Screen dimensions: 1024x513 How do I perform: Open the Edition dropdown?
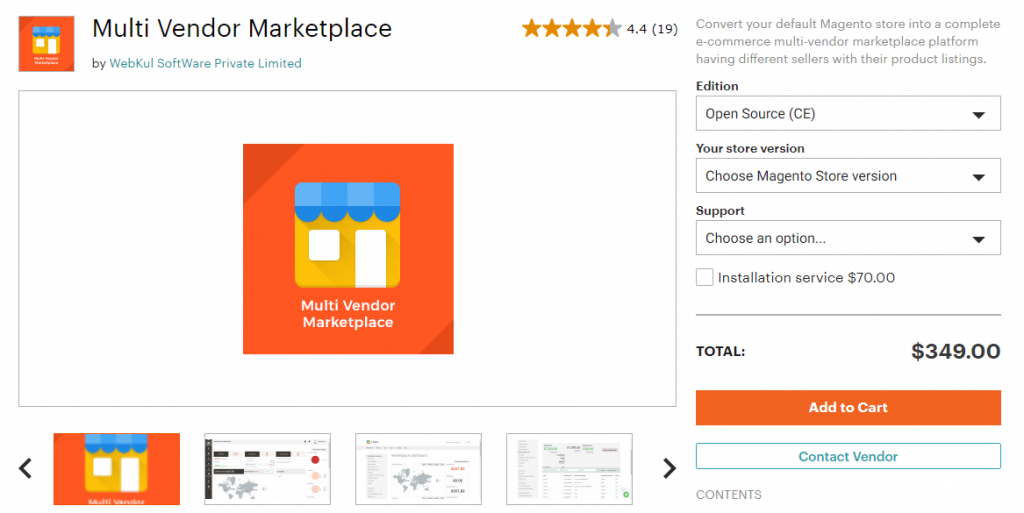click(x=848, y=114)
